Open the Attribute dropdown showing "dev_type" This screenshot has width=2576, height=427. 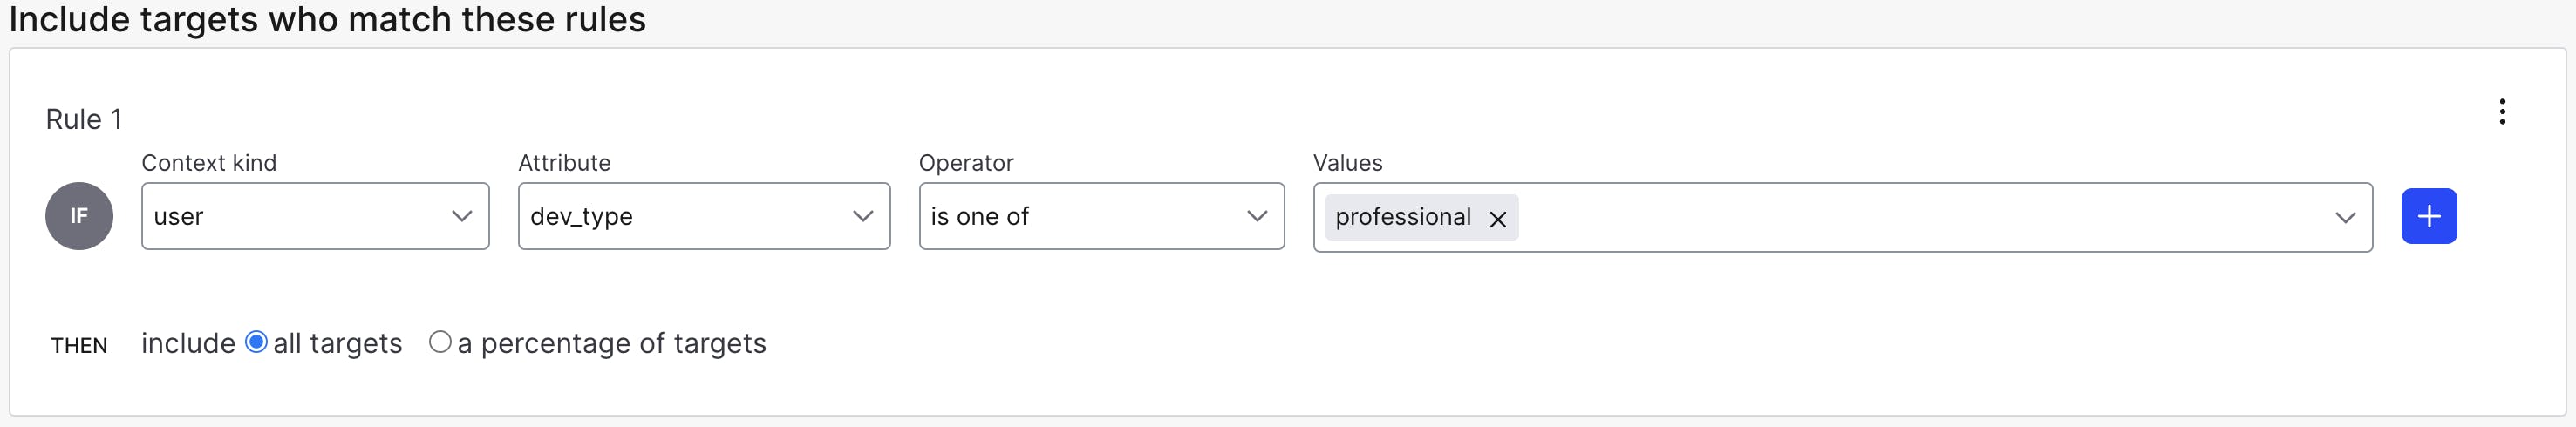(690, 216)
